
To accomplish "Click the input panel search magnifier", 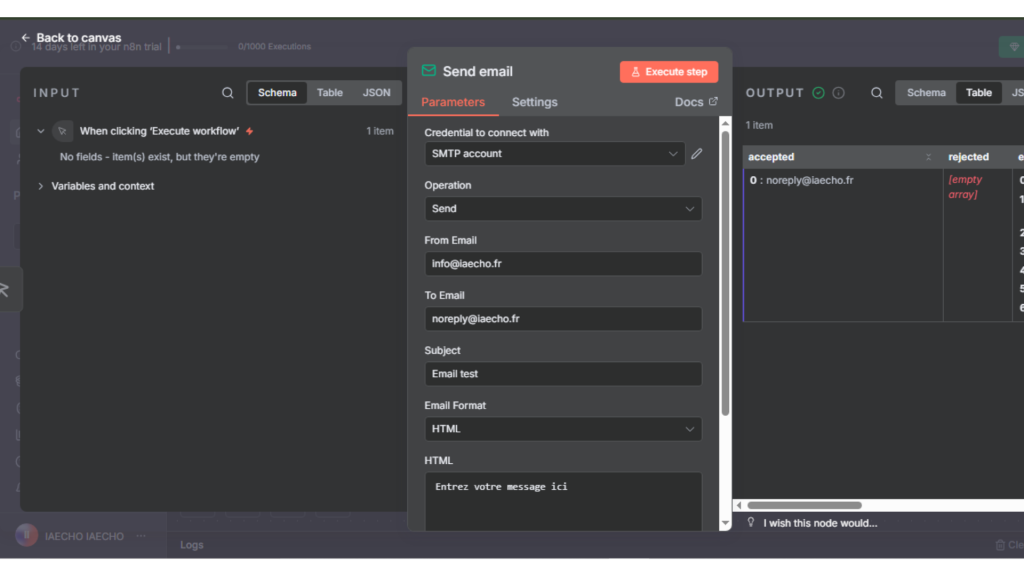I will pos(227,92).
